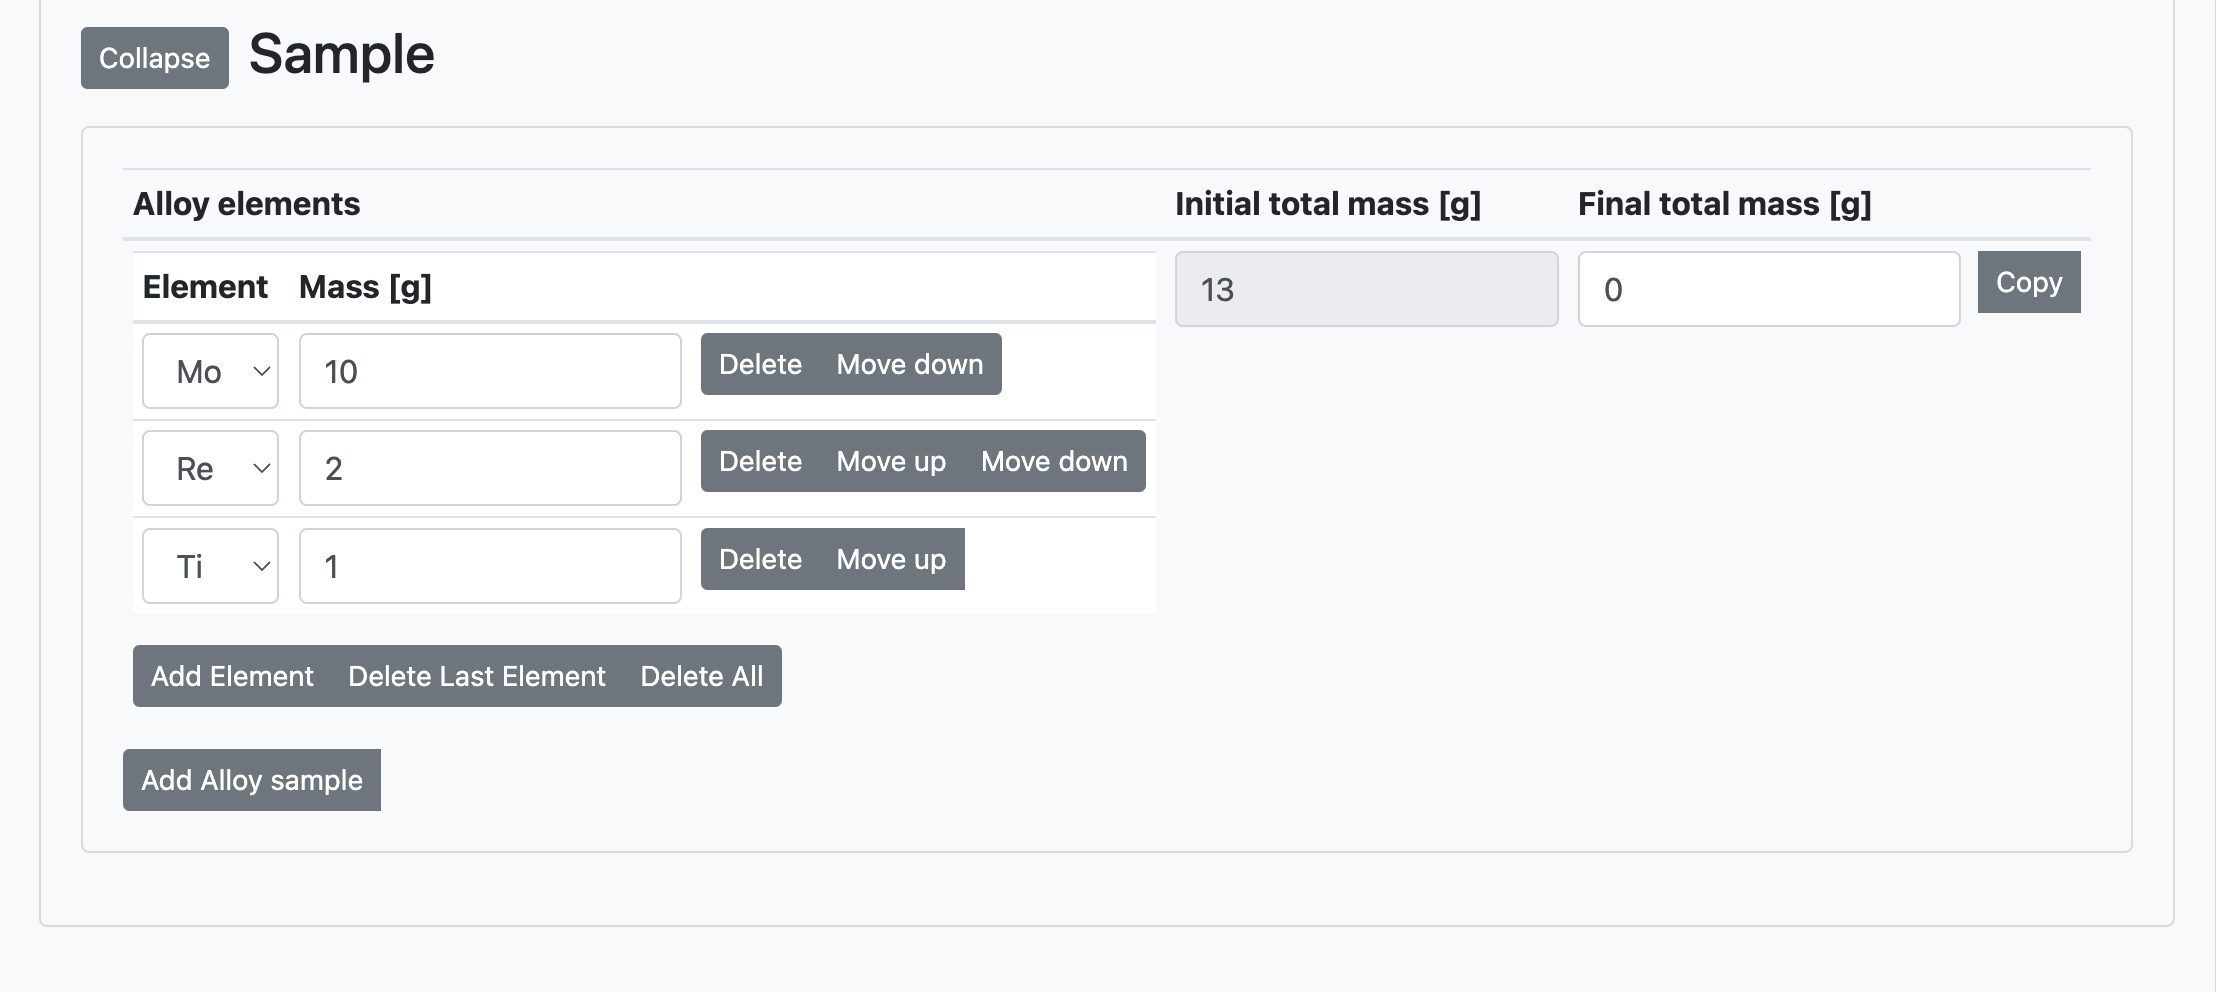Delete the Mo element row
The height and width of the screenshot is (992, 2216).
point(760,364)
